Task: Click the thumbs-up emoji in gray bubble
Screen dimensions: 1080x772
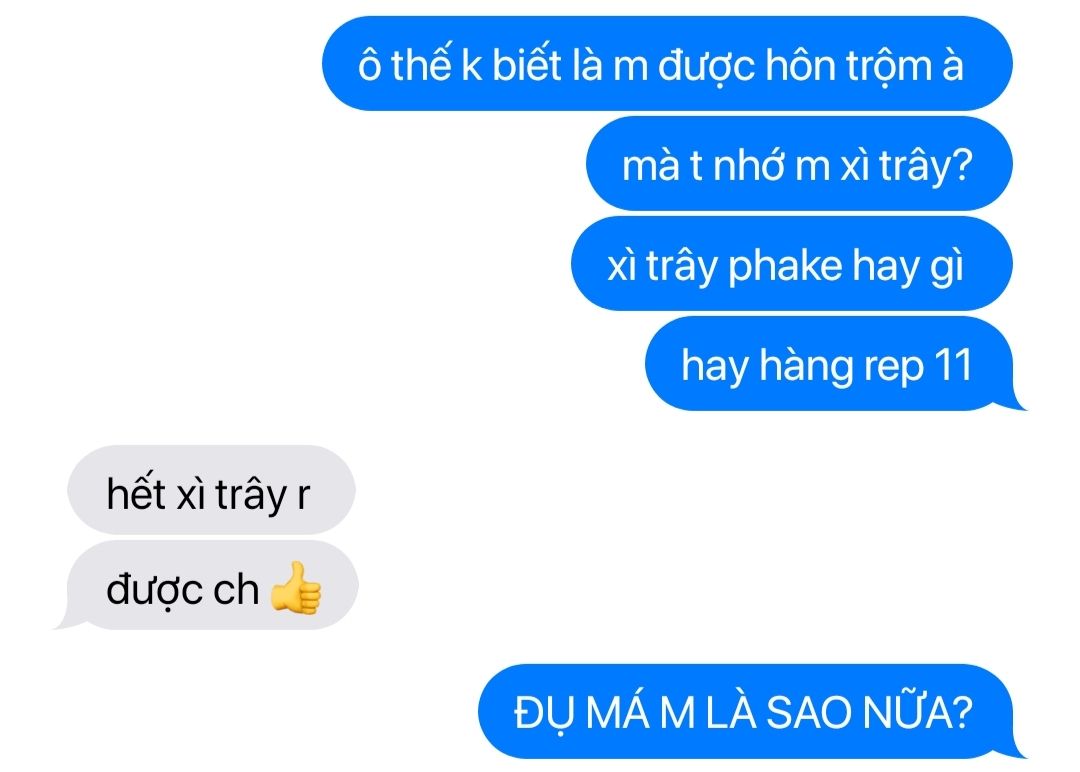Action: (295, 587)
